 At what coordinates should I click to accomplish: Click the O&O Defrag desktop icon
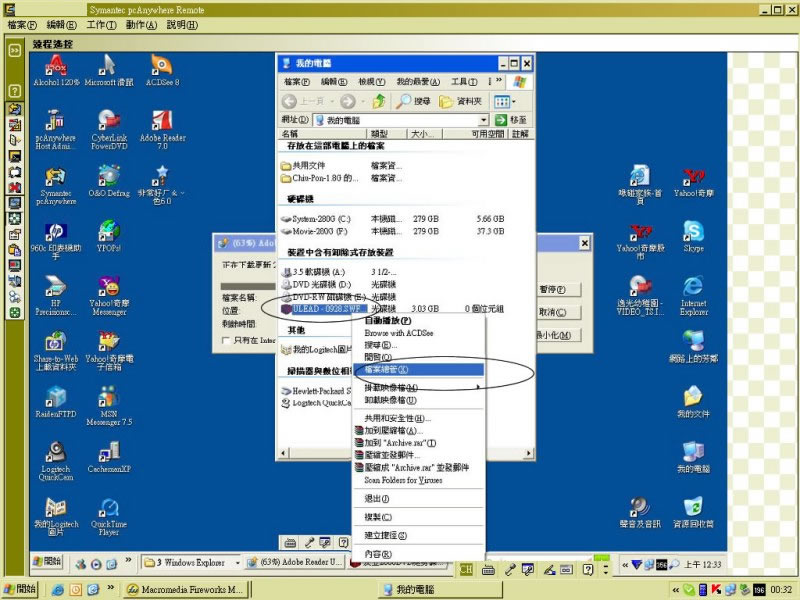click(109, 181)
